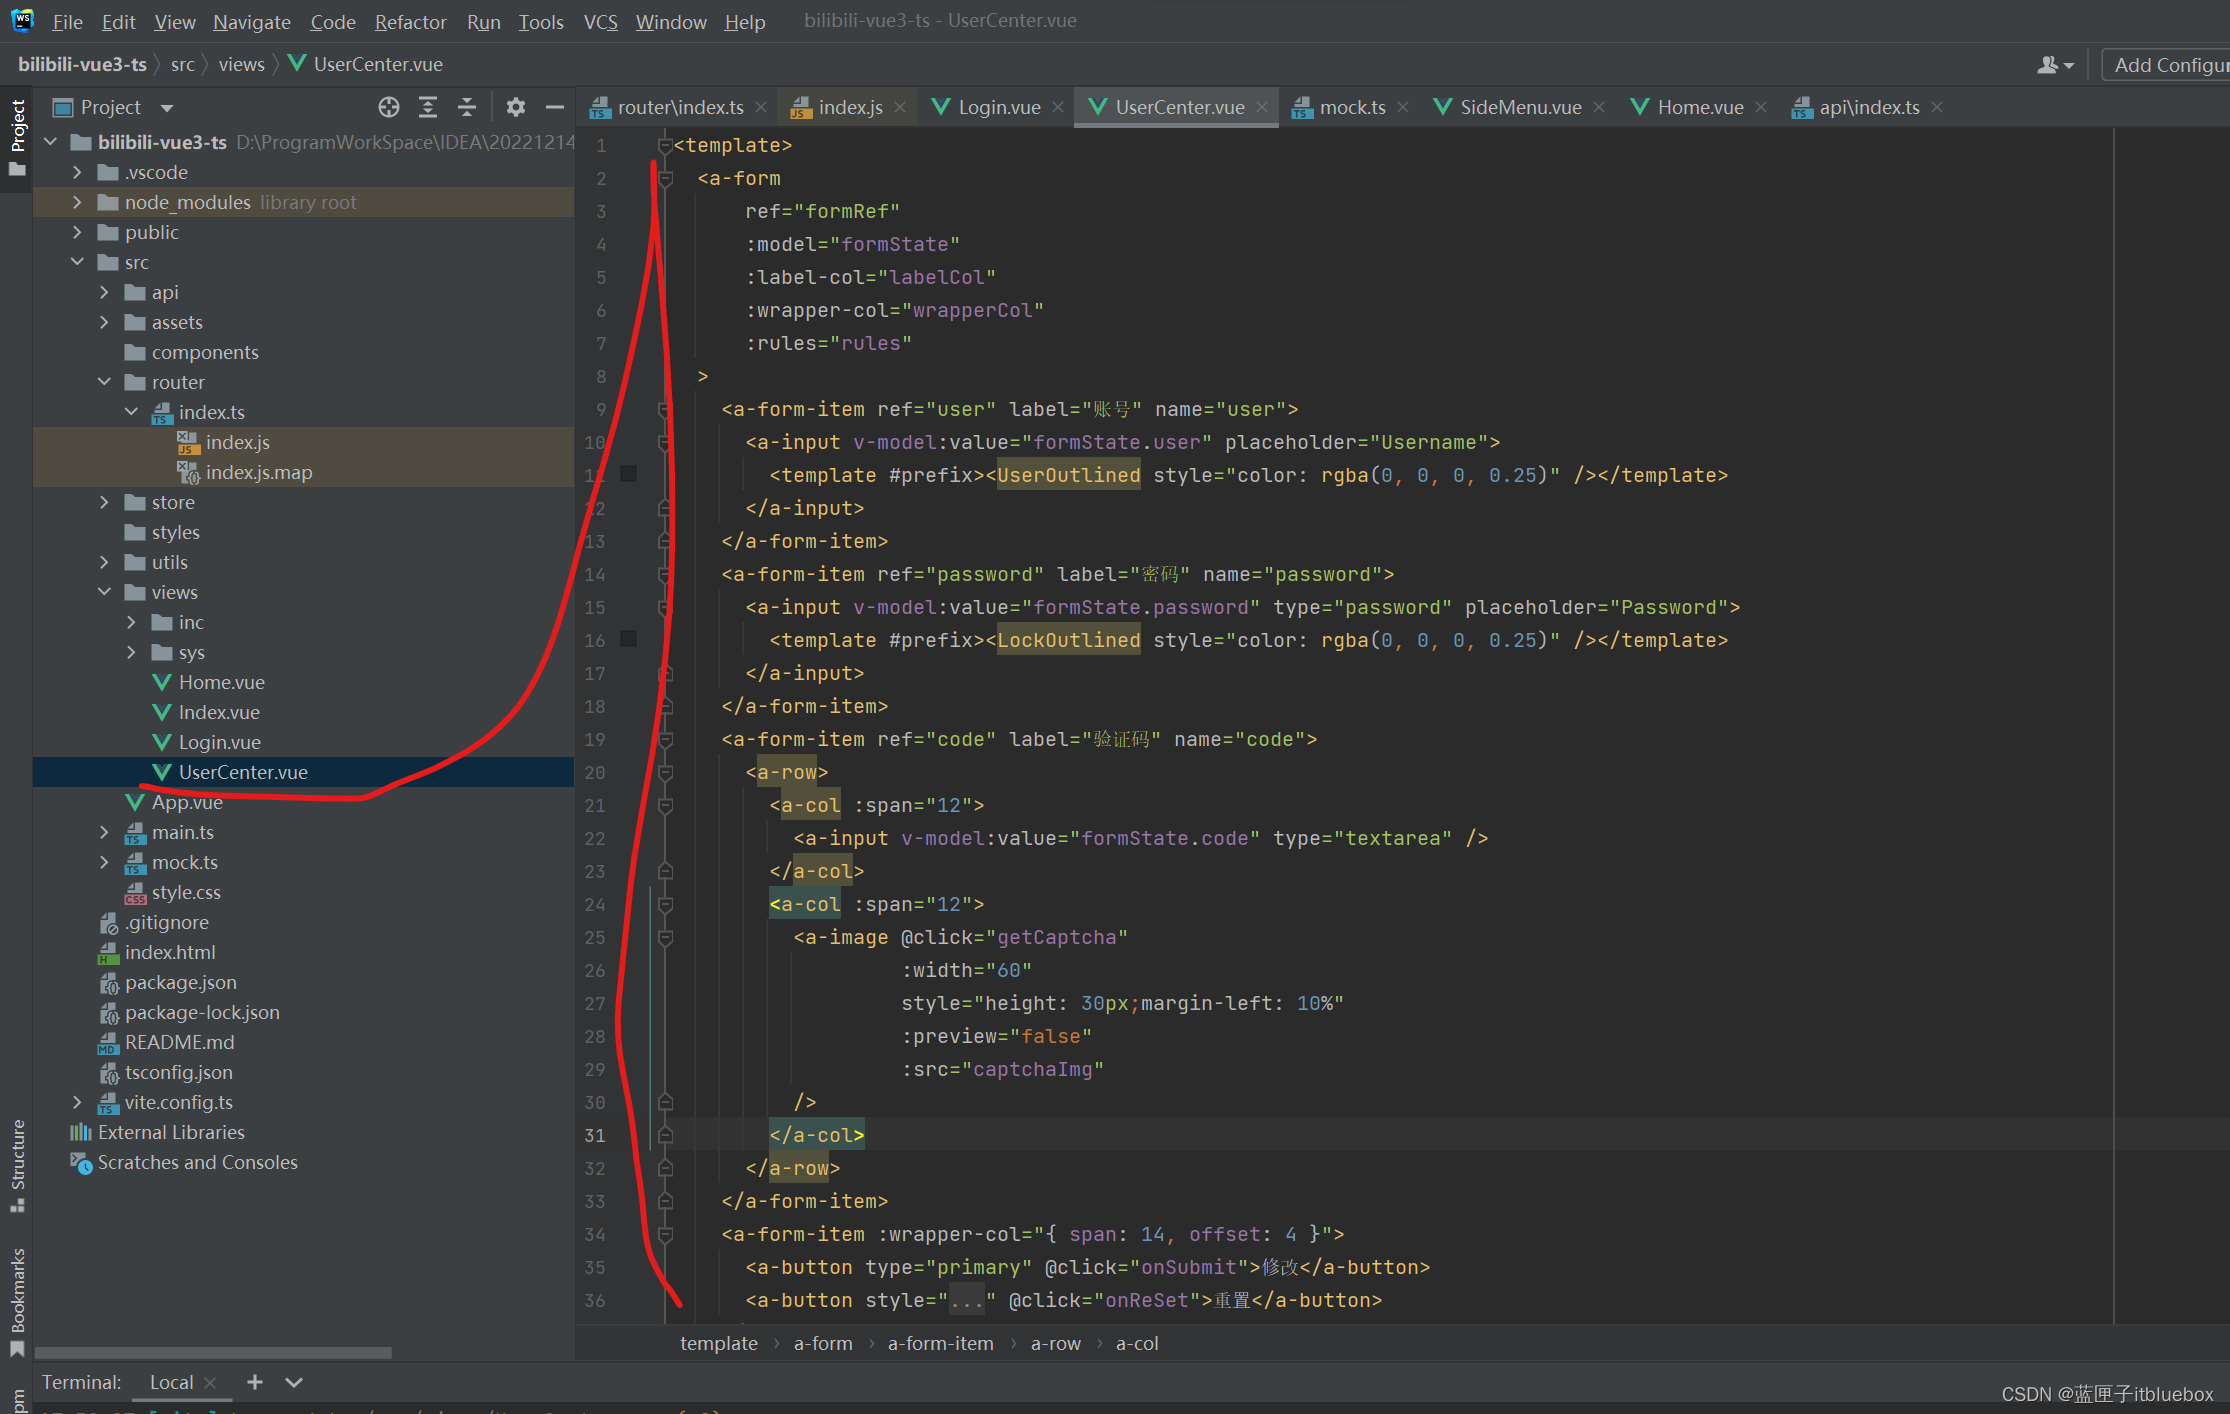Open the Refactor menu

[x=410, y=21]
